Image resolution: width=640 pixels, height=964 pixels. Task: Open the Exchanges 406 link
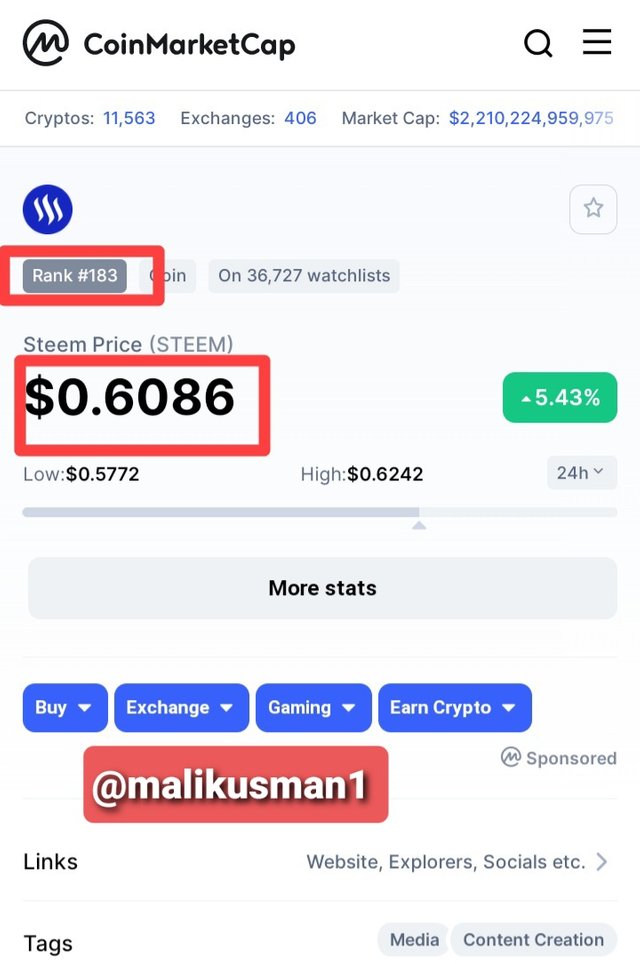pos(300,118)
